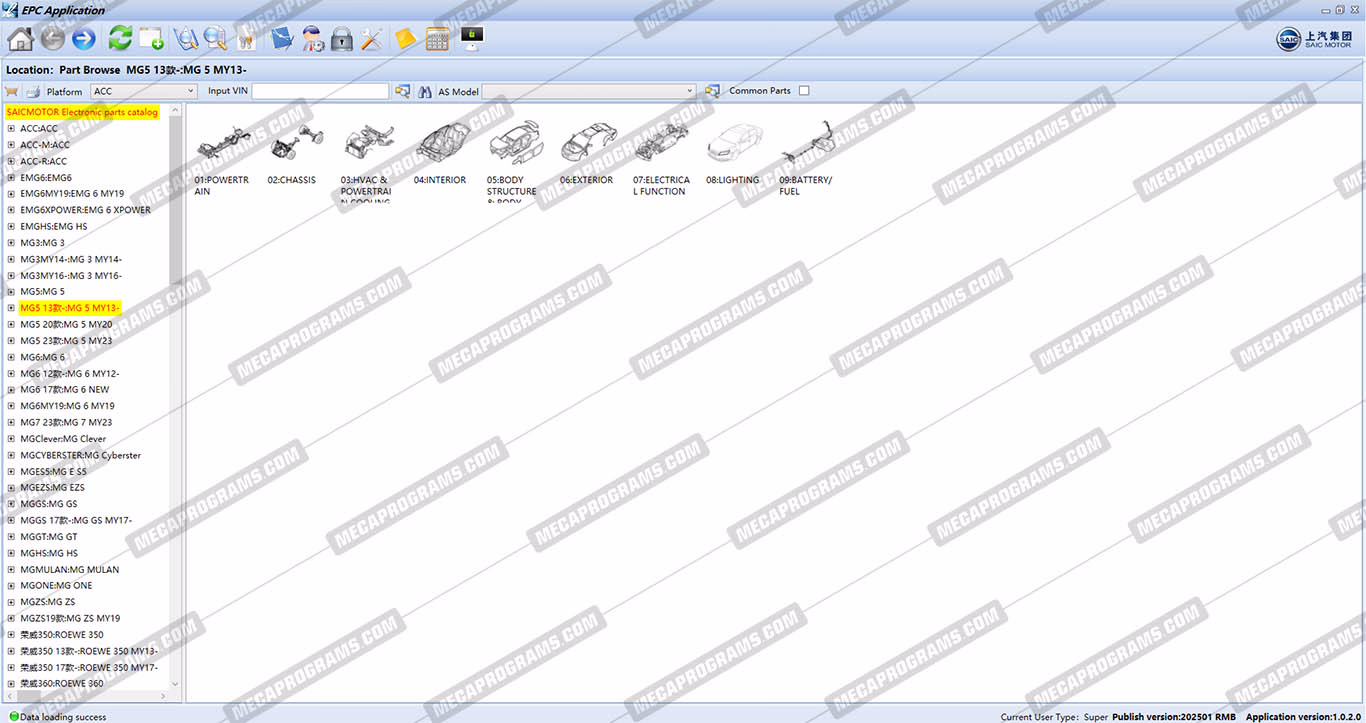
Task: Select MG 5 MY20 tree item
Action: pyautogui.click(x=66, y=324)
